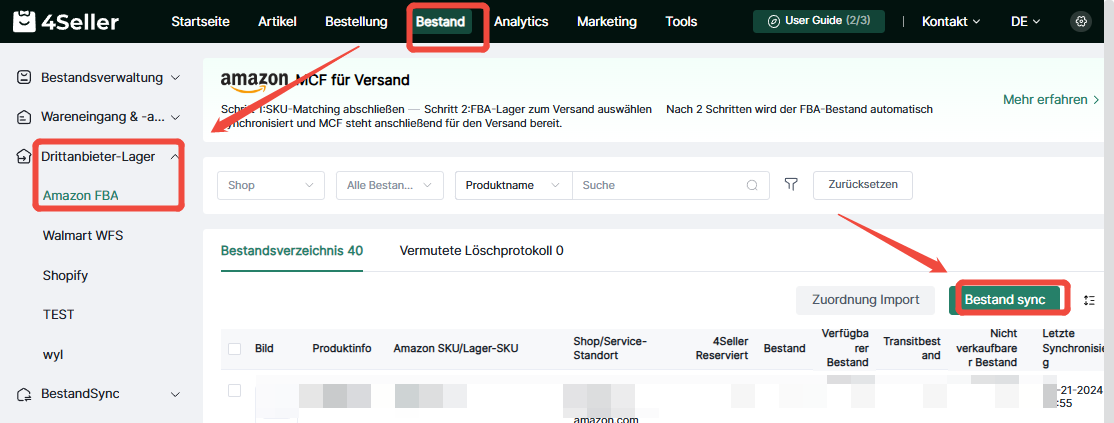Image resolution: width=1114 pixels, height=423 pixels.
Task: Open the Produktname search-type dropdown
Action: pyautogui.click(x=514, y=185)
